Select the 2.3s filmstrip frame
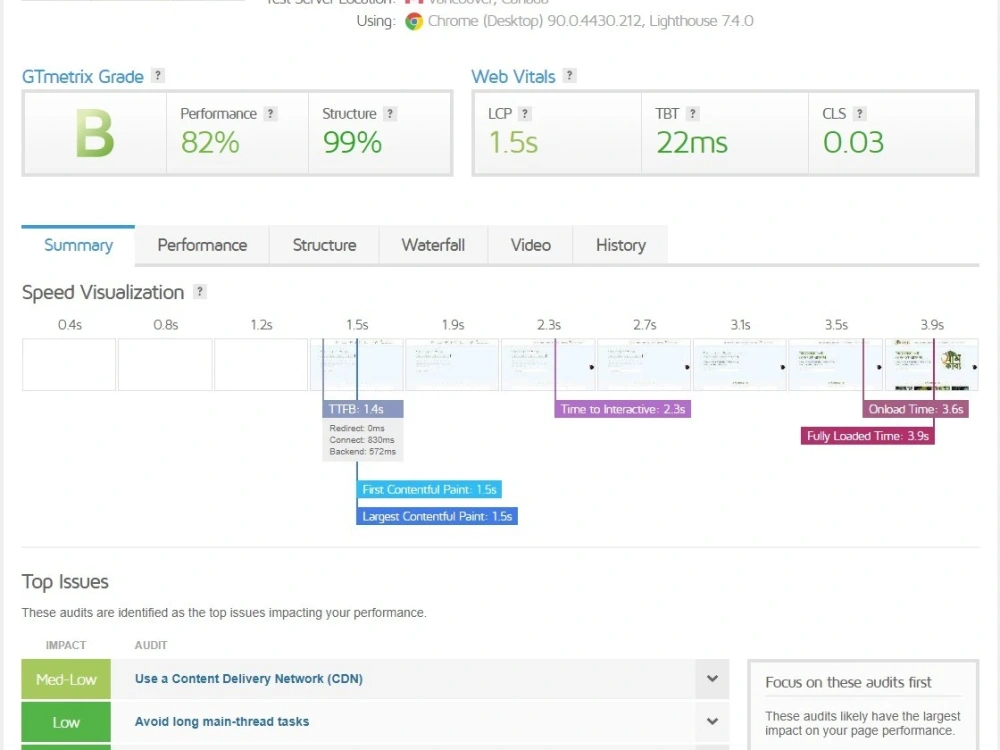Image resolution: width=1000 pixels, height=750 pixels. pos(548,364)
